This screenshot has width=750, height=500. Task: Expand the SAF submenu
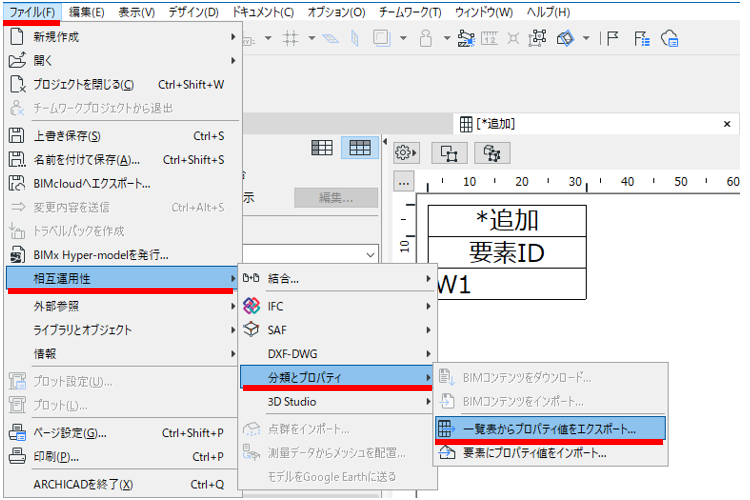point(337,330)
